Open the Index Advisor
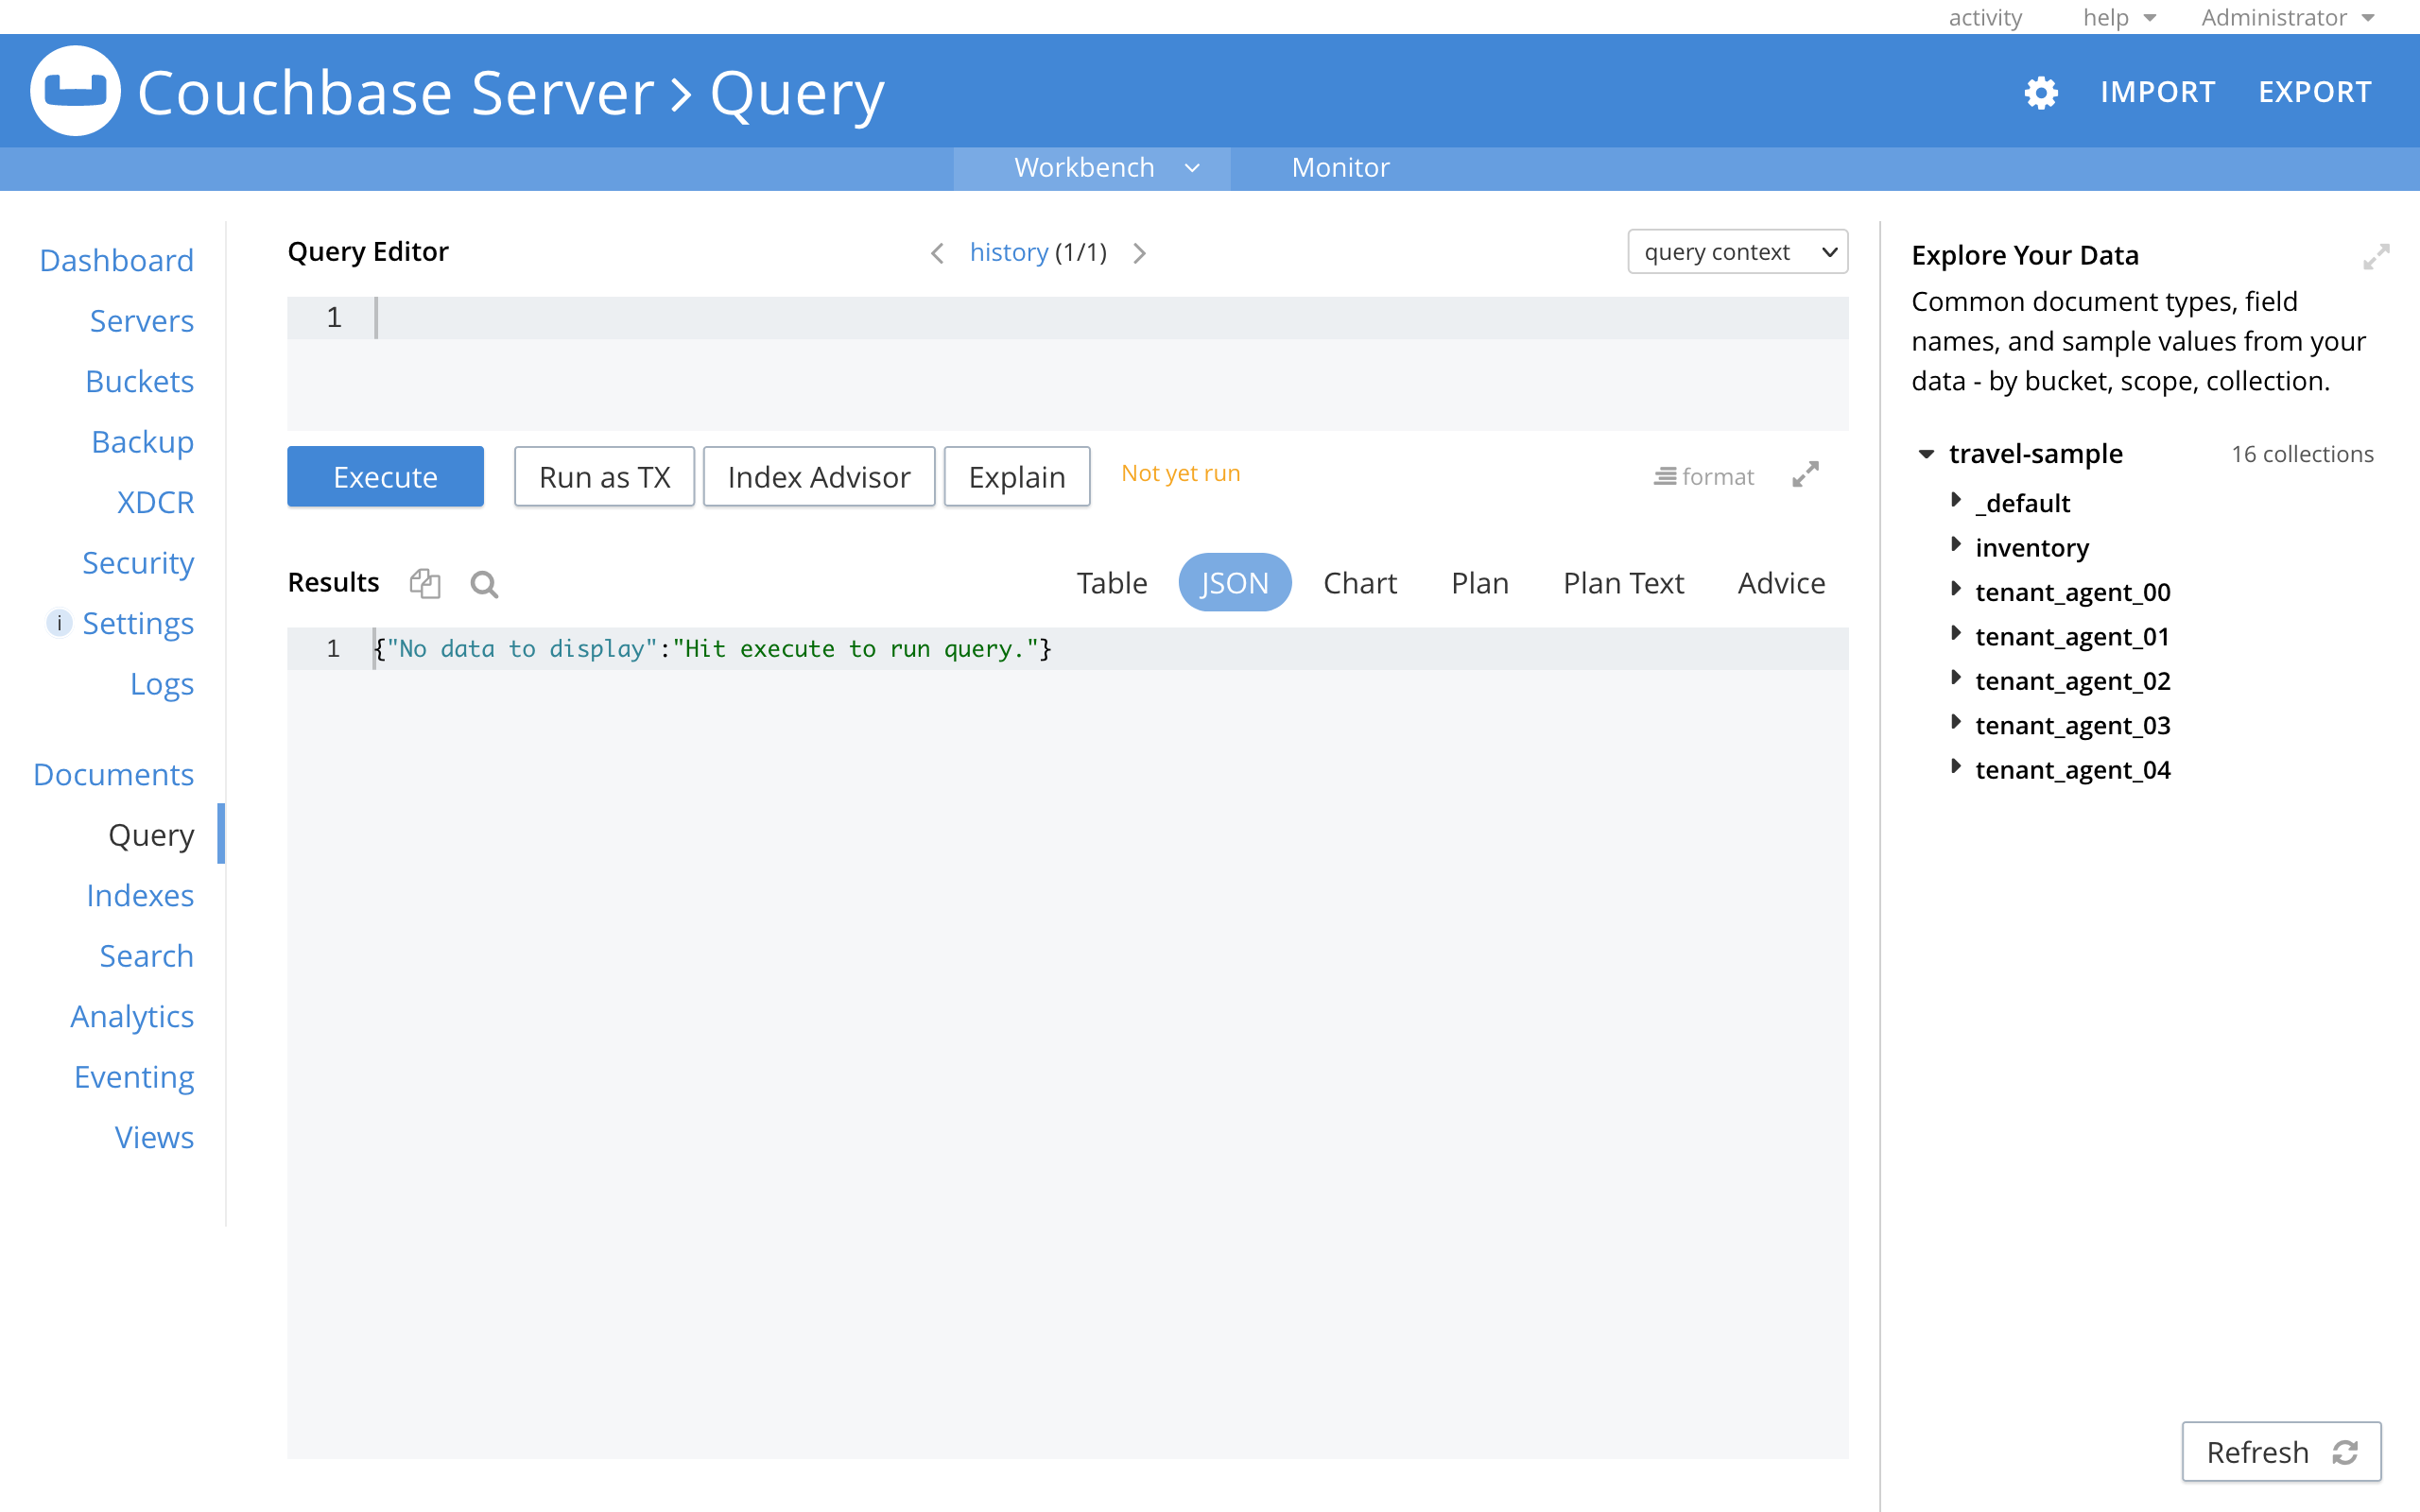The height and width of the screenshot is (1512, 2420). 818,476
